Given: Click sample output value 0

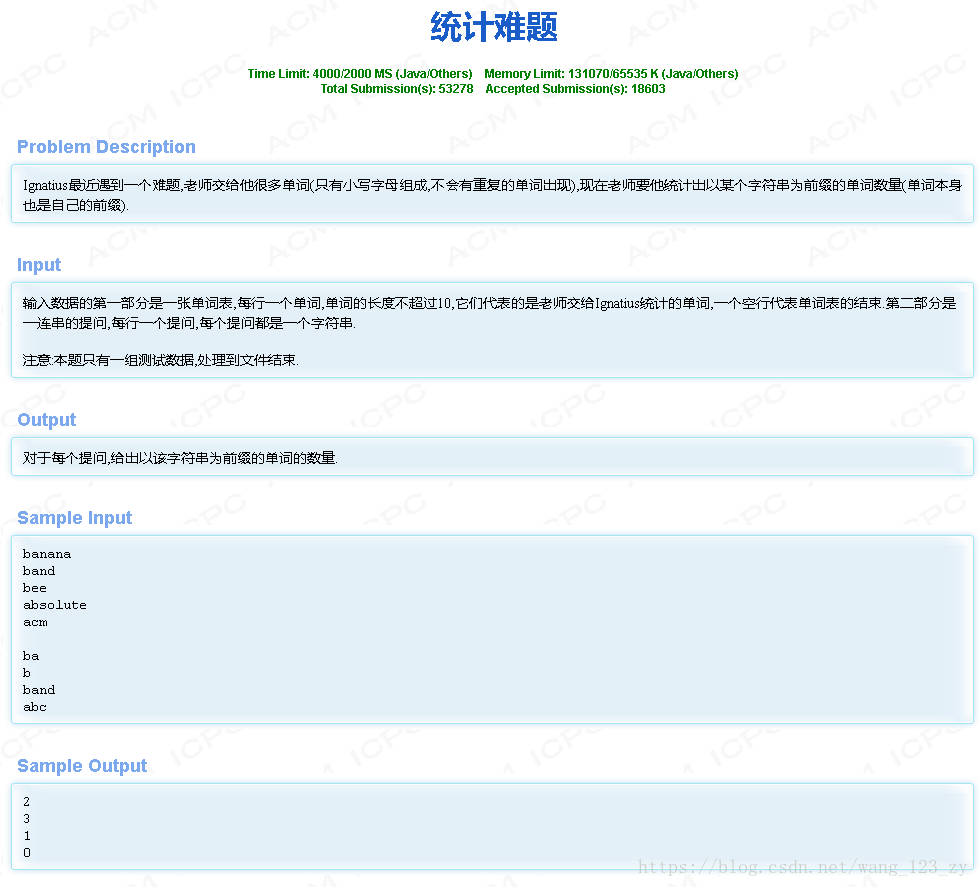Looking at the screenshot, I should [26, 853].
